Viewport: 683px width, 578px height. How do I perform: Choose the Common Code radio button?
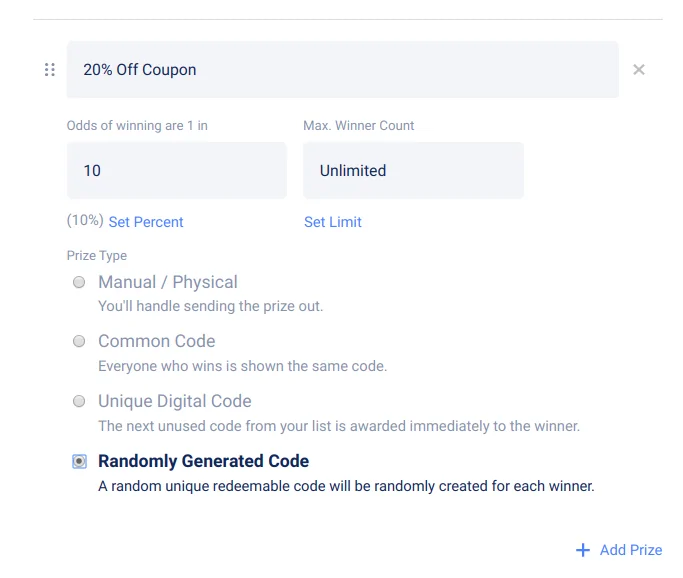point(79,342)
